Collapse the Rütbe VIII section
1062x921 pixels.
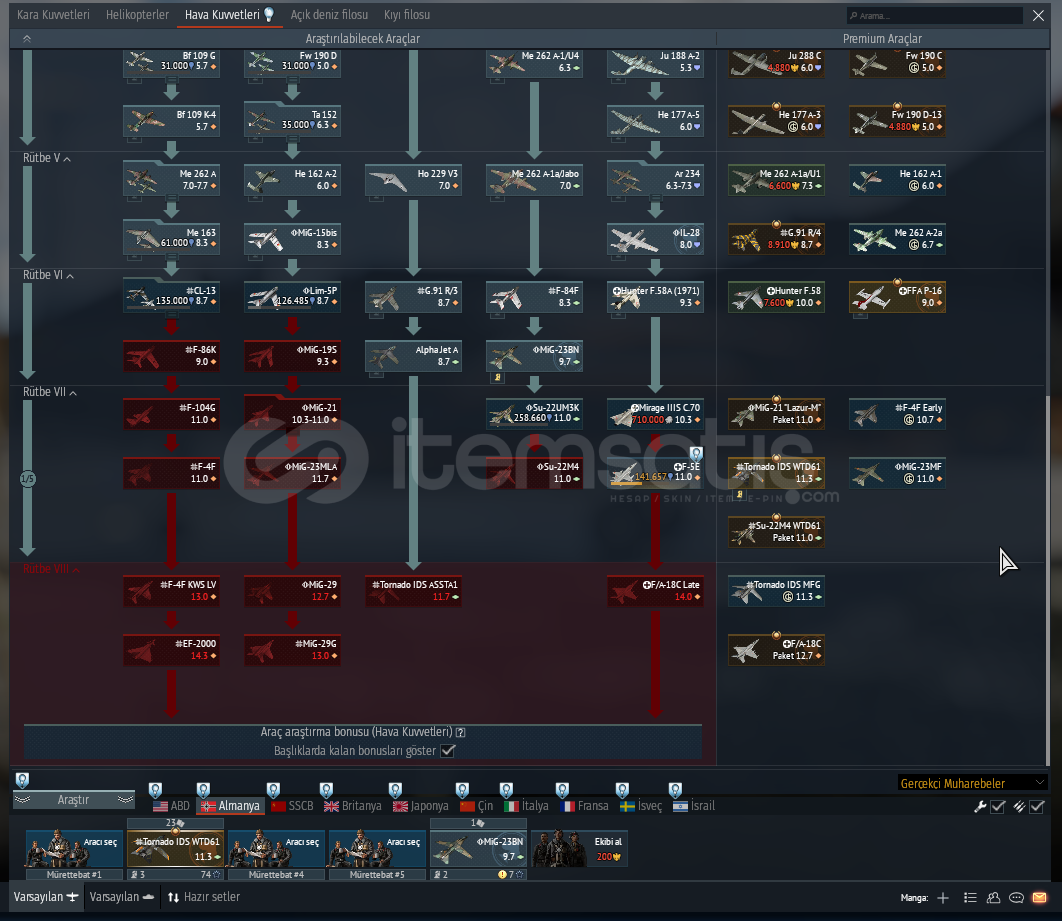[x=51, y=569]
